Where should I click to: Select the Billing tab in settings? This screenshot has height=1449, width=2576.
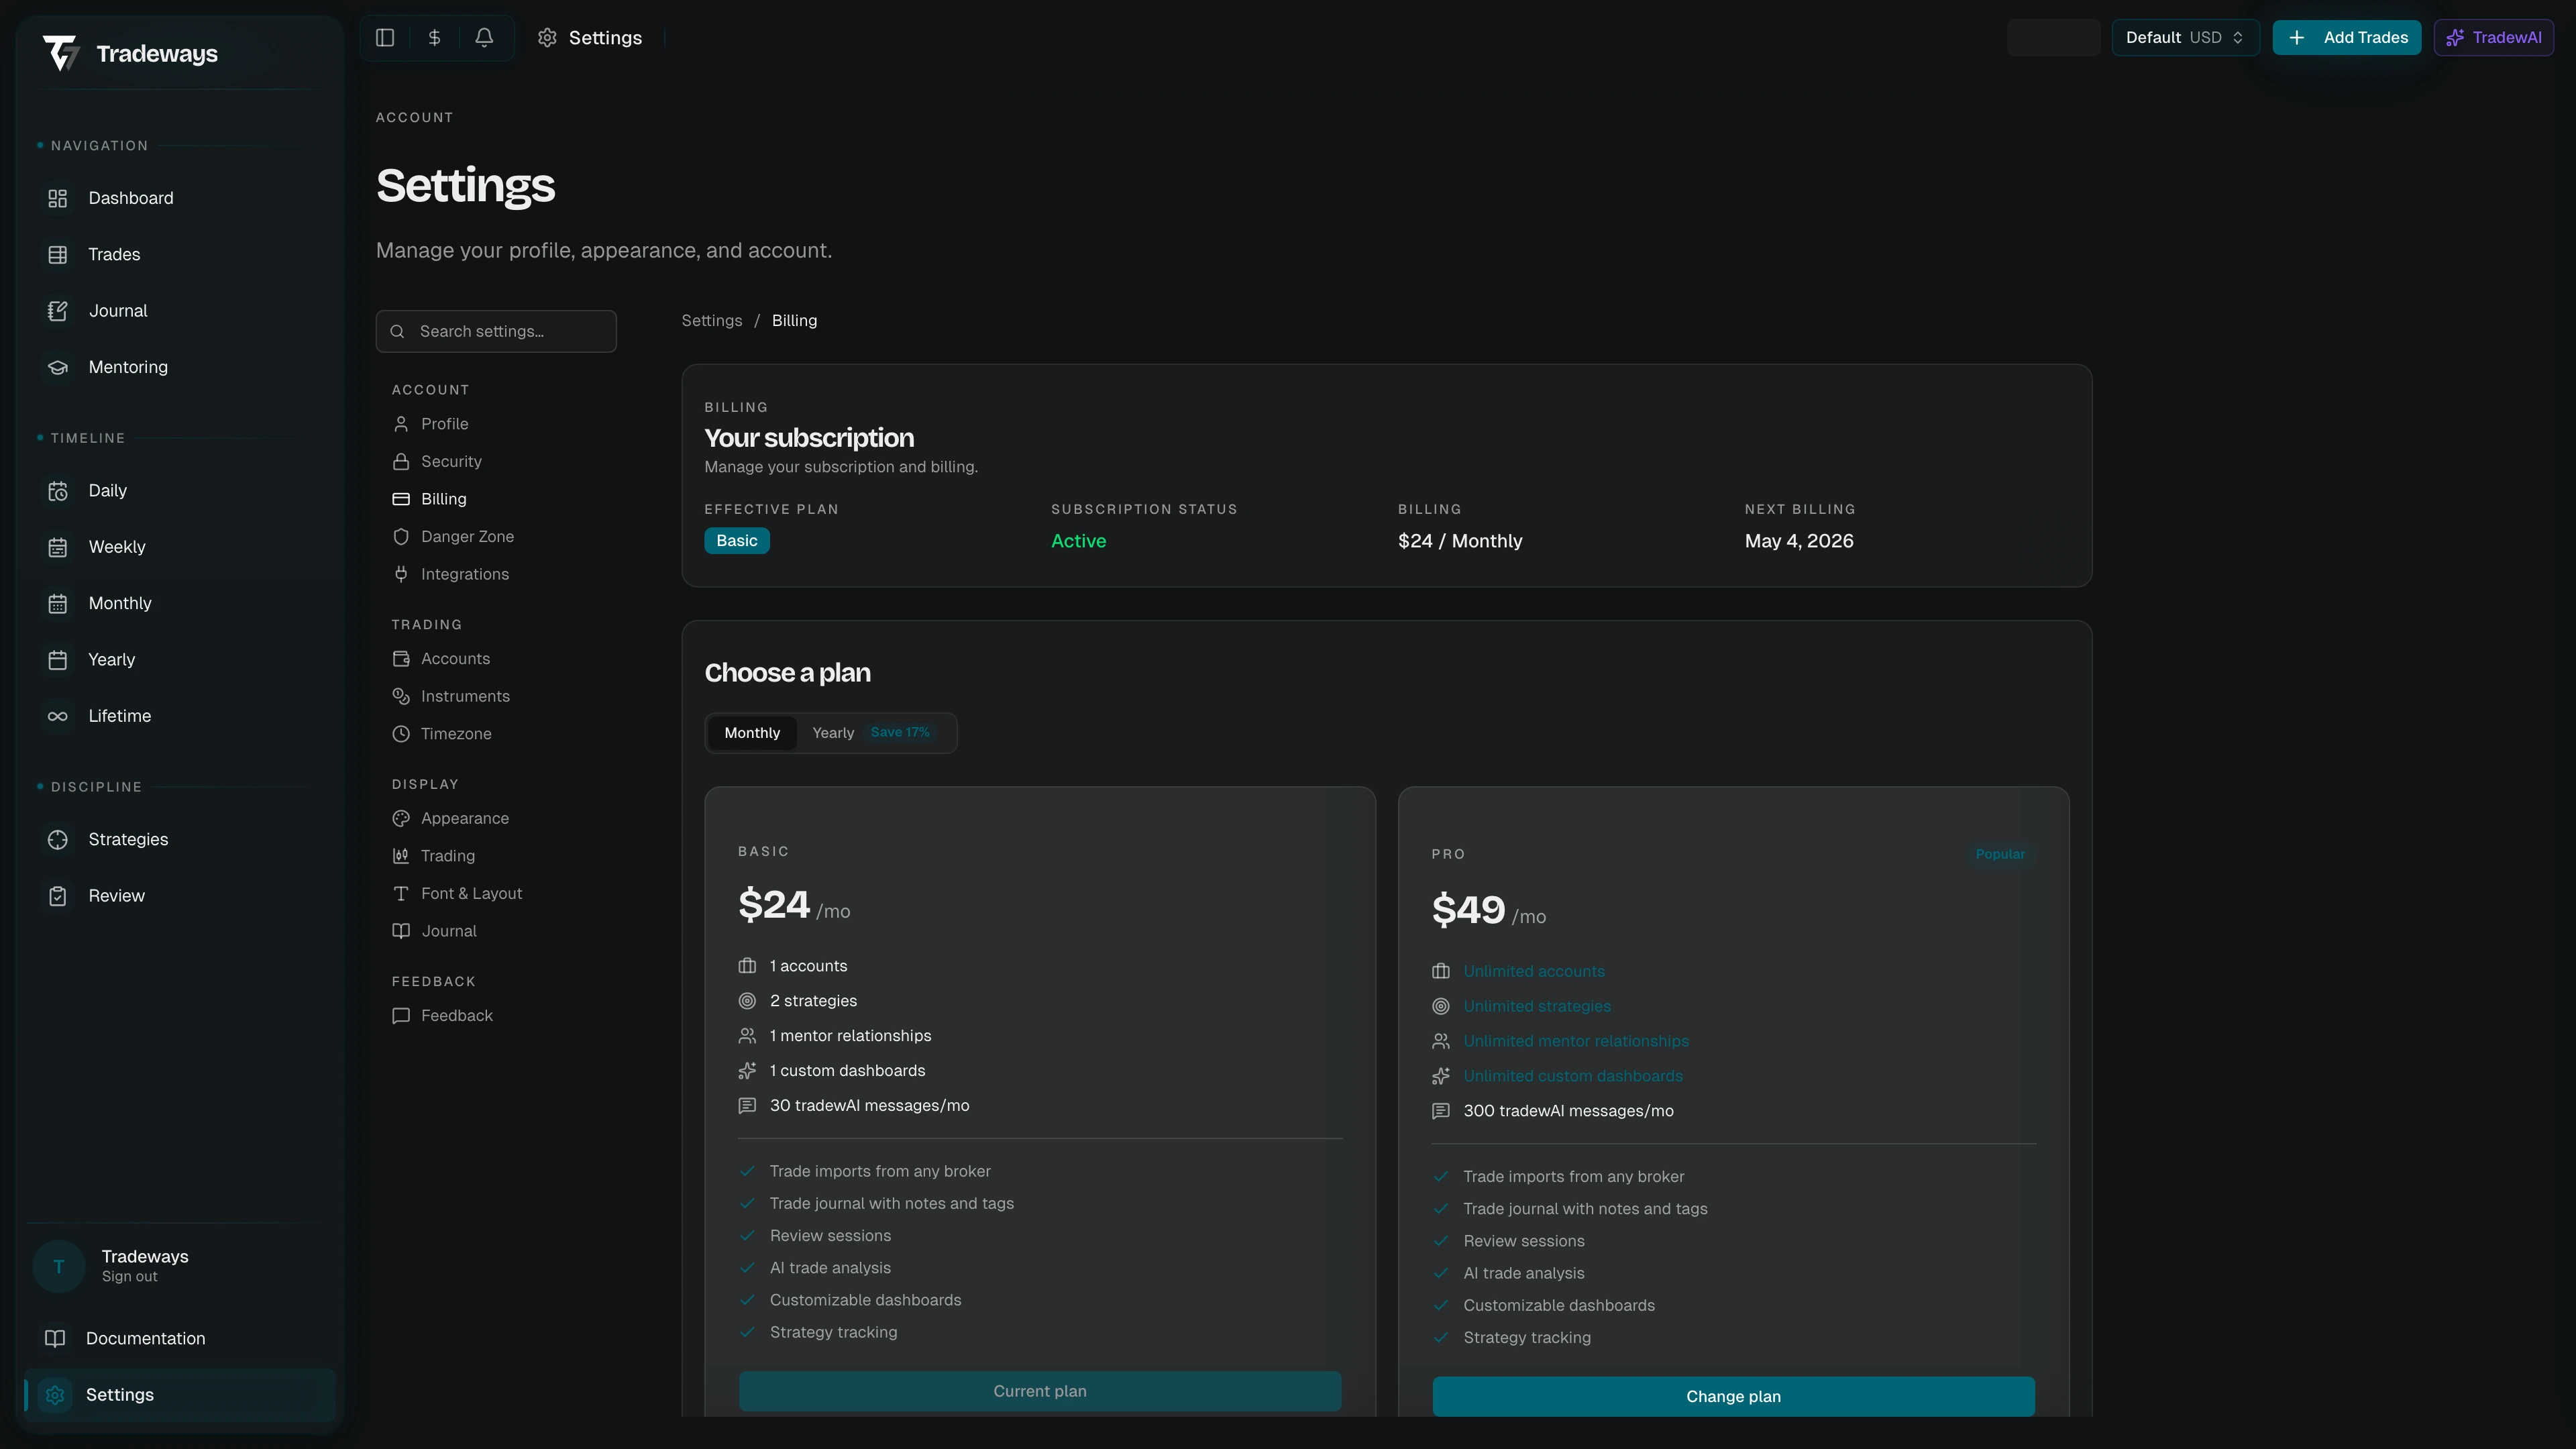click(443, 498)
